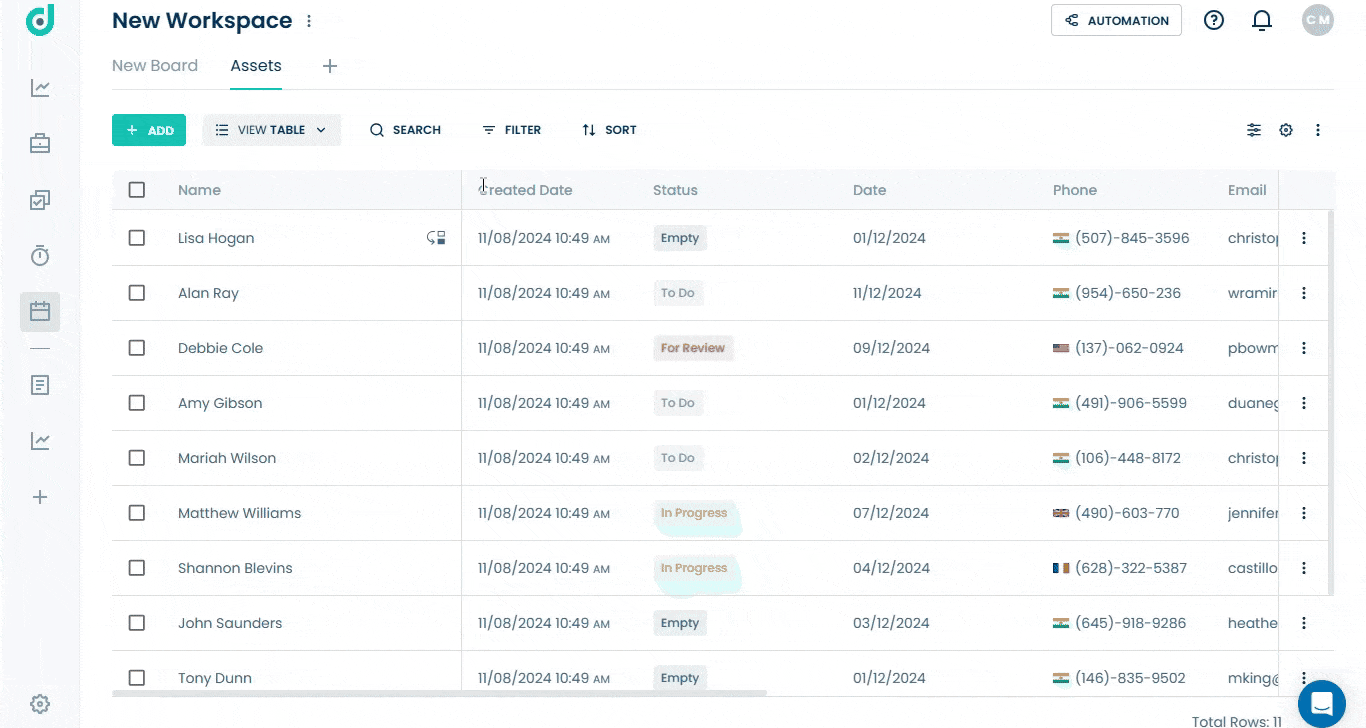Open the help question mark icon
Image resolution: width=1366 pixels, height=728 pixels.
(1214, 20)
